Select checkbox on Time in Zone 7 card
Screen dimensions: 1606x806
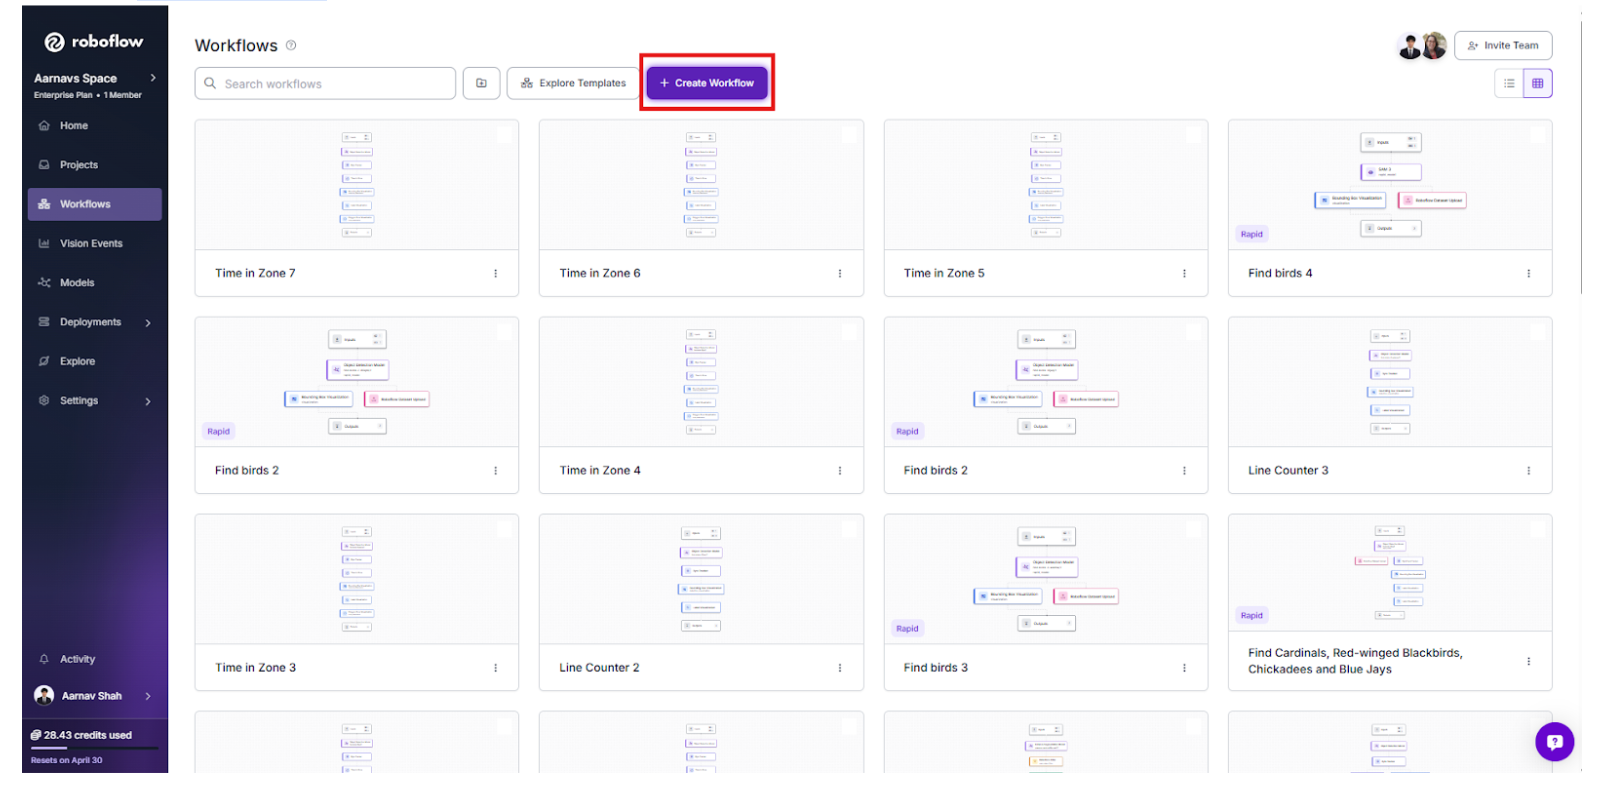pos(504,135)
